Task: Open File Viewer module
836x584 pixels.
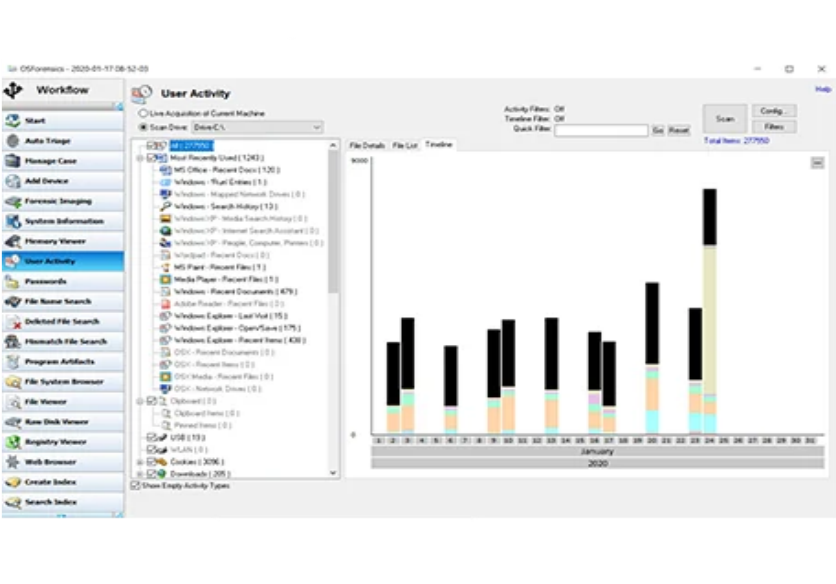Action: pos(62,402)
